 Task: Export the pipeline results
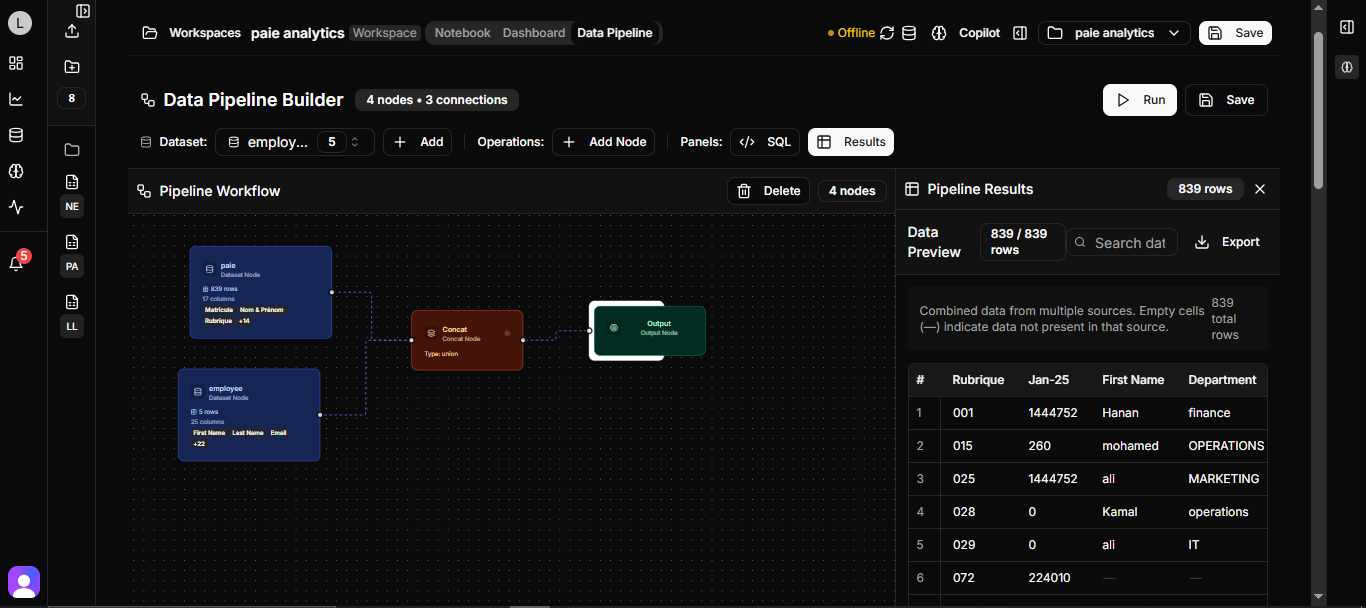pyautogui.click(x=1227, y=241)
